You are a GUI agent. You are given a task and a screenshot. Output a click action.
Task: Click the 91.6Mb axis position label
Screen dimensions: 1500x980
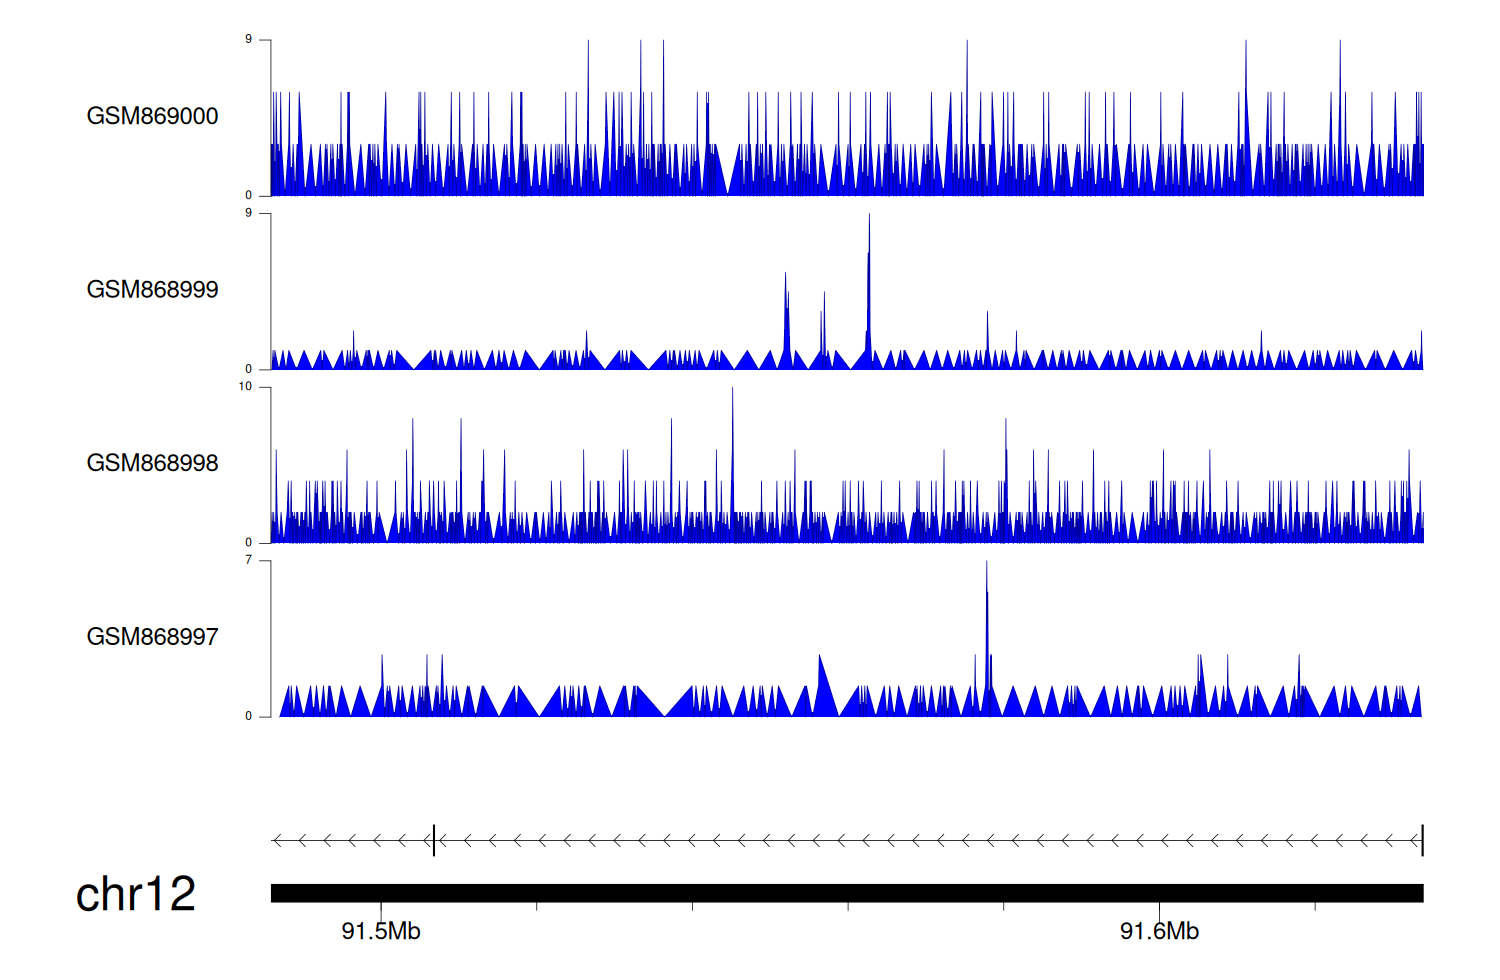coord(1159,931)
